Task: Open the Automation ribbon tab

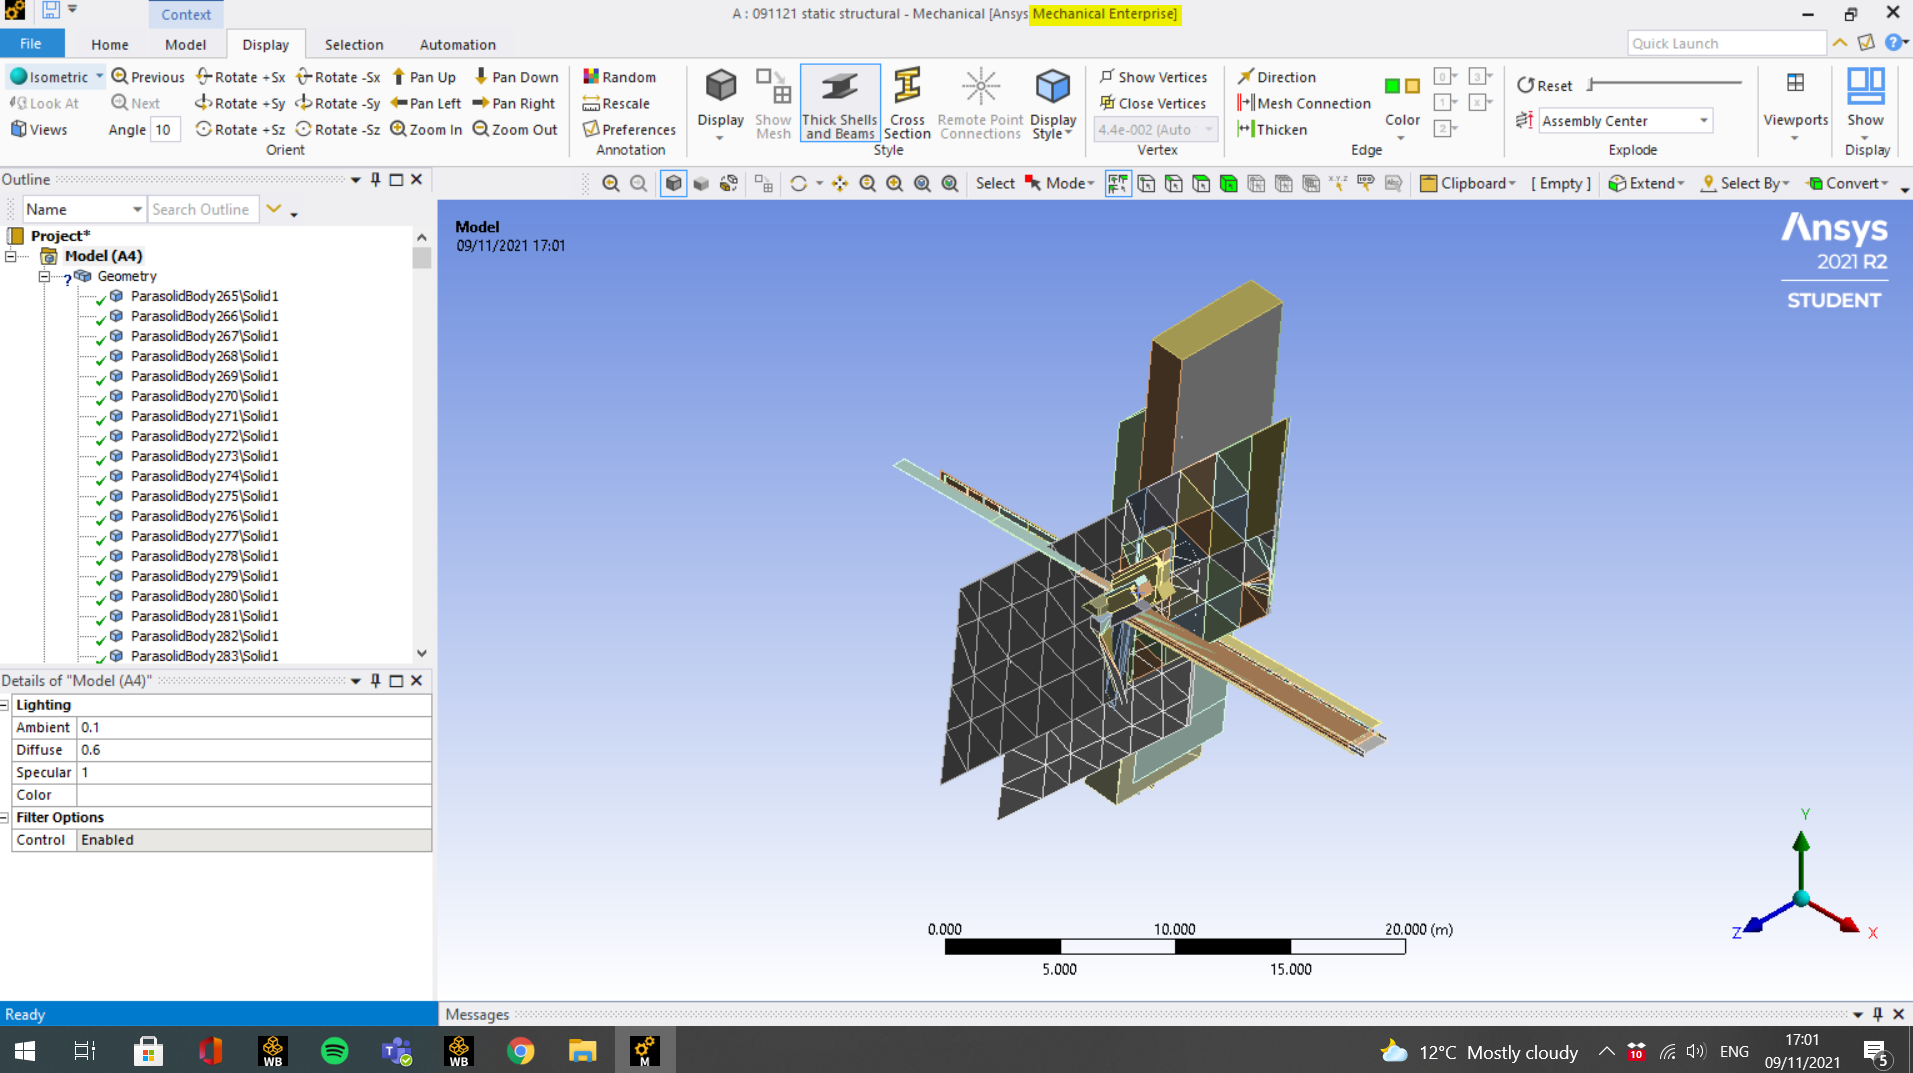Action: [x=457, y=44]
